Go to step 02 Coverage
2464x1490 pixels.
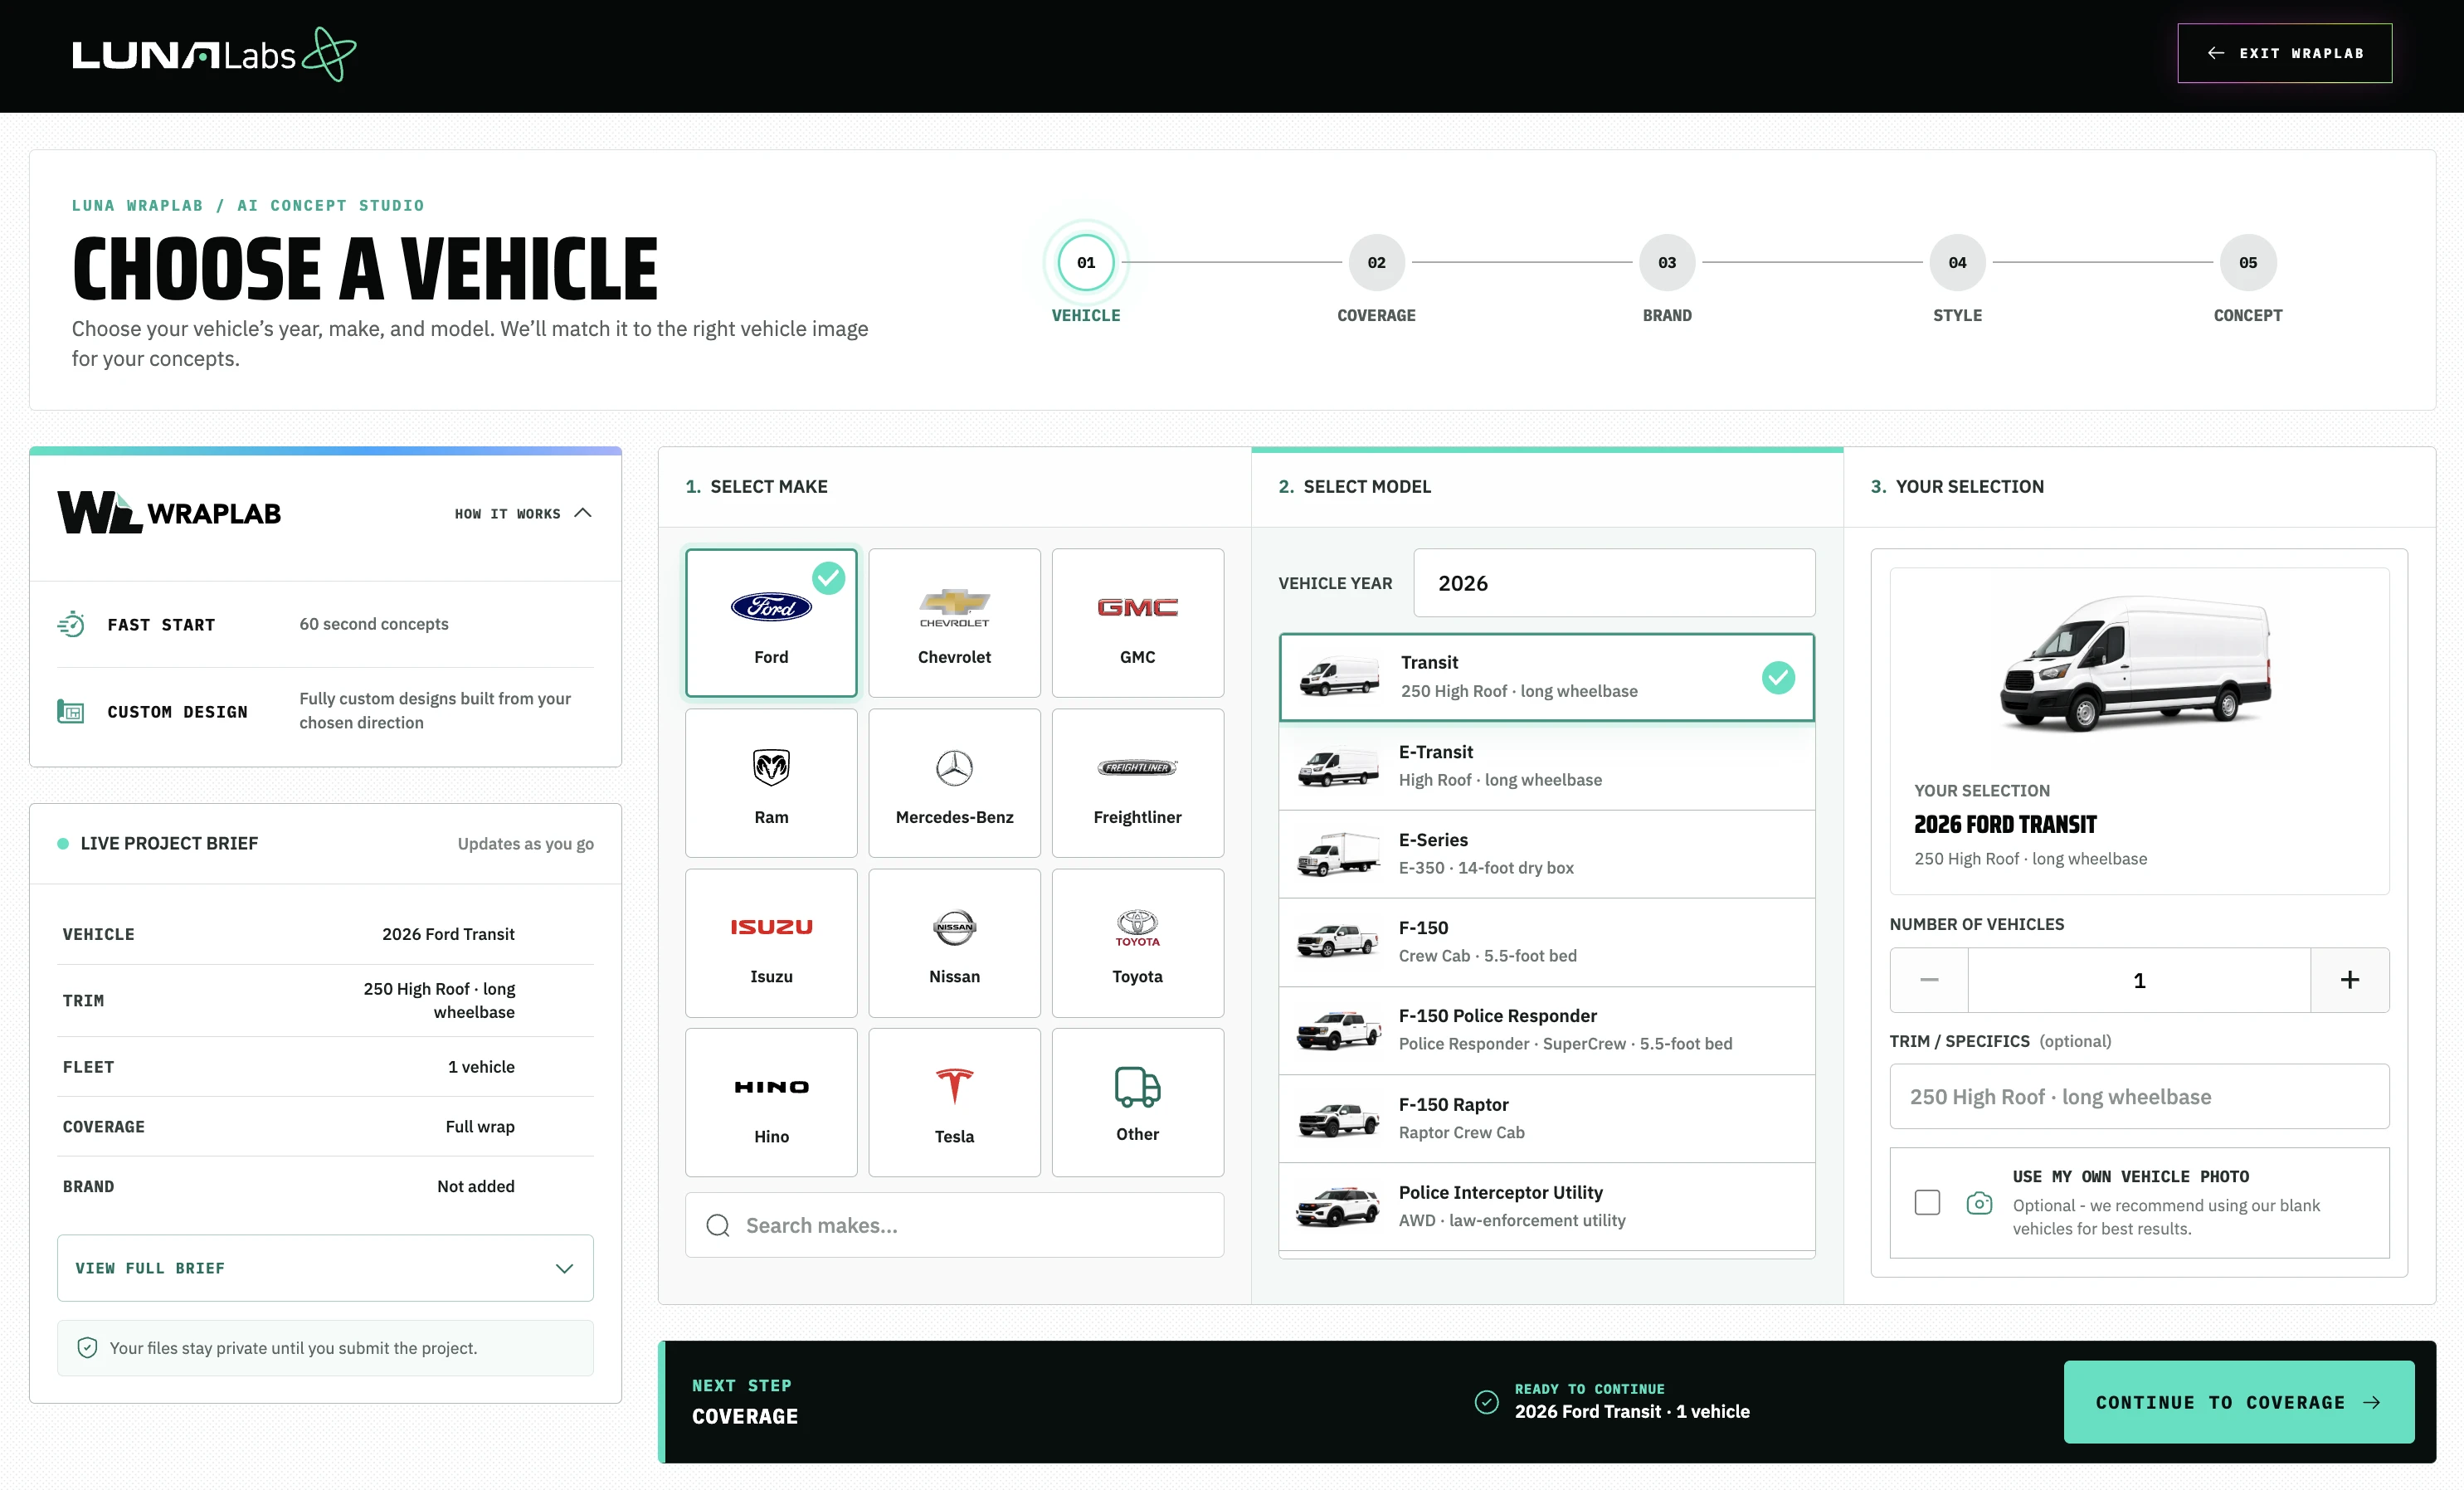pyautogui.click(x=1377, y=263)
